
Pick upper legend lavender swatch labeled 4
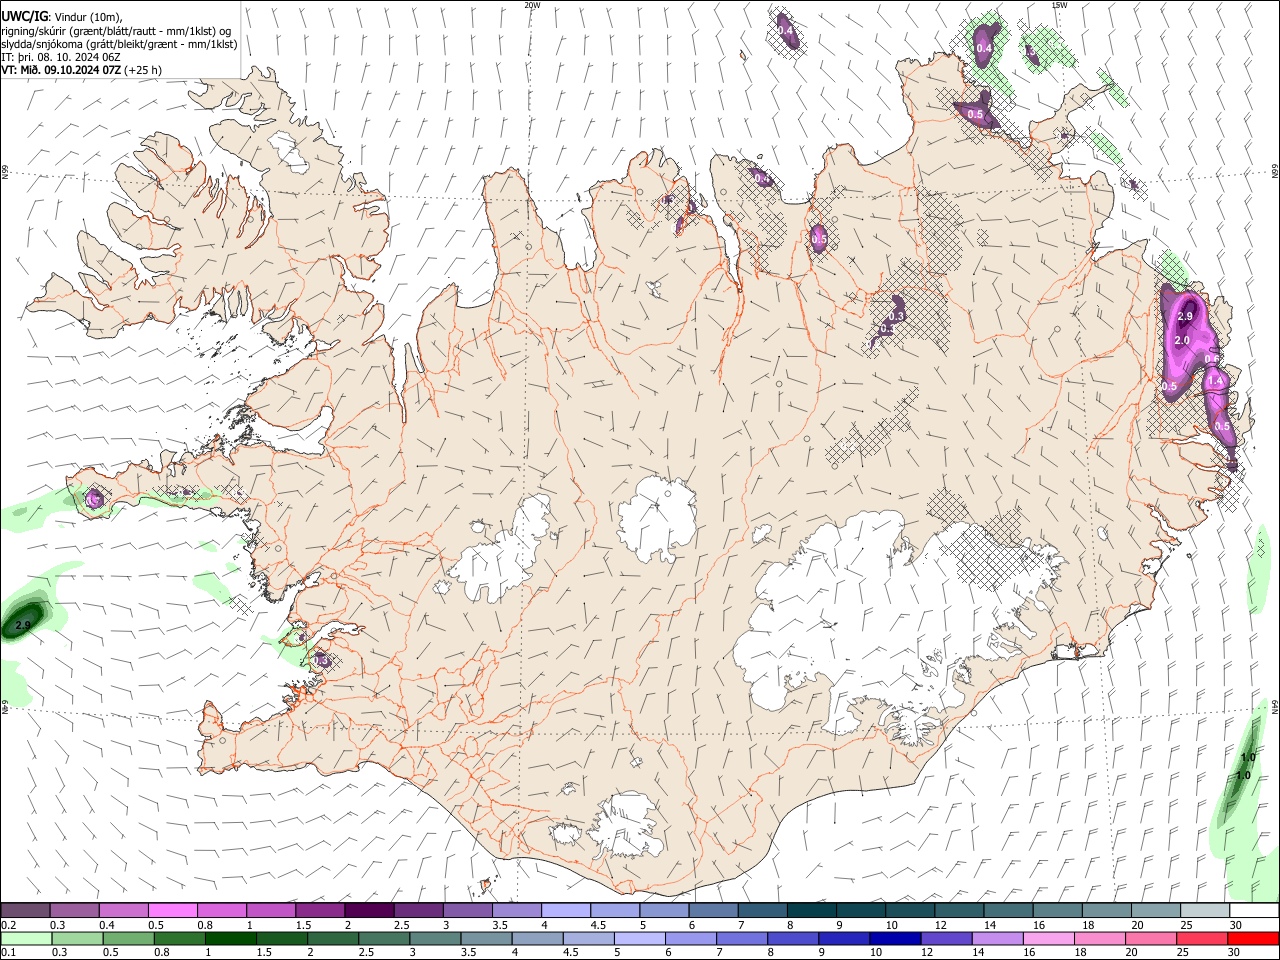565,910
